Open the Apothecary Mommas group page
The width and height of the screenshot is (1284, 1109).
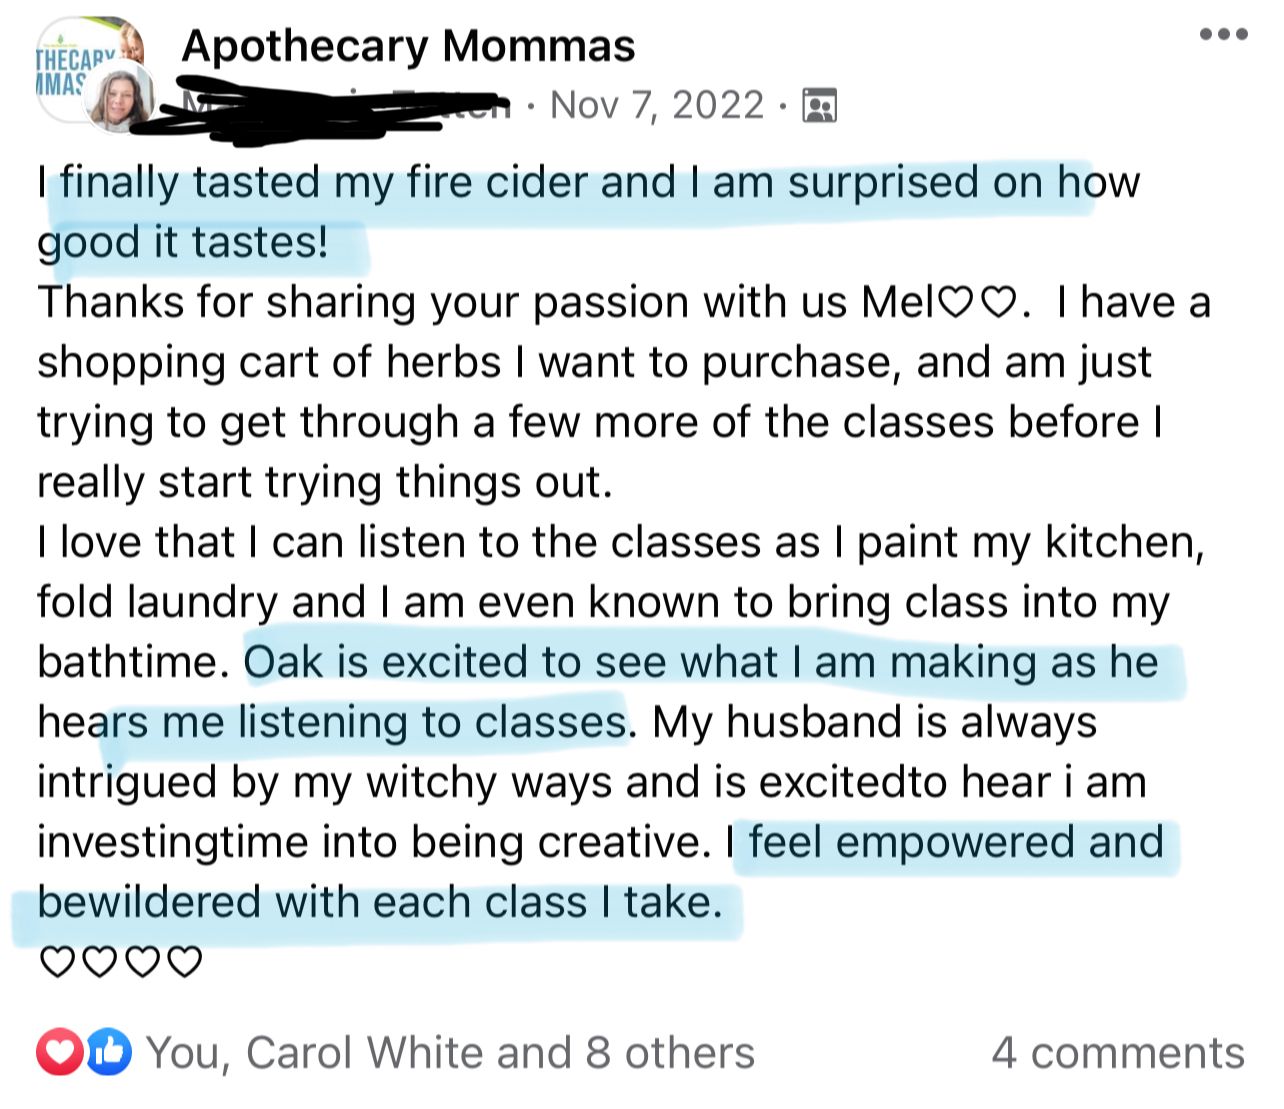(408, 46)
